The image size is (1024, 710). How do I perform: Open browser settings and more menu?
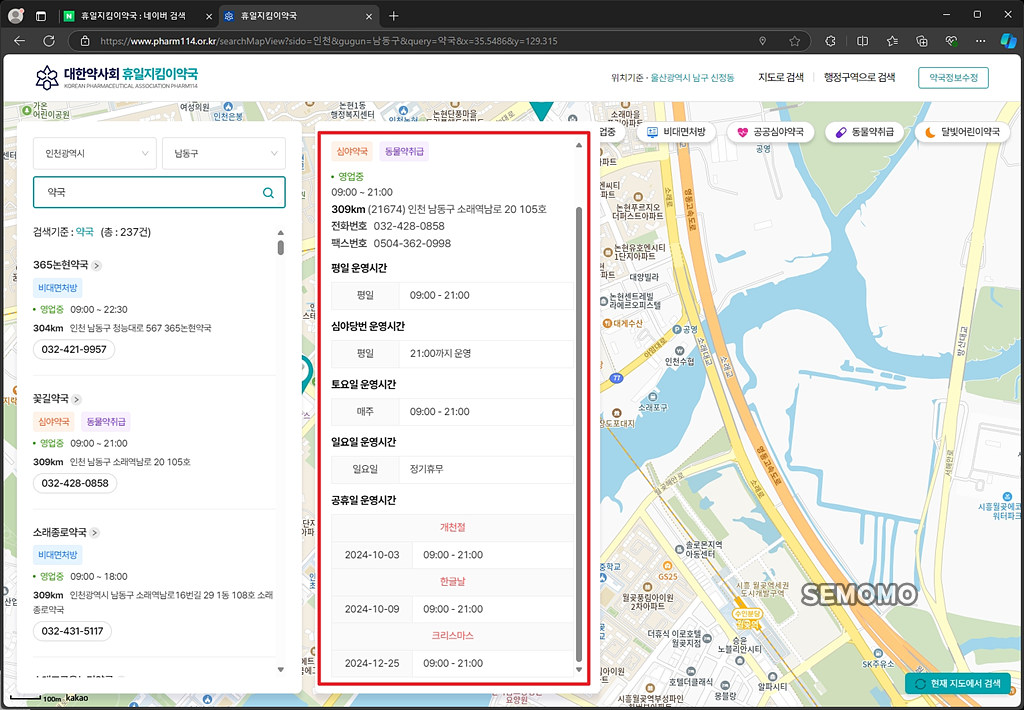[x=980, y=40]
